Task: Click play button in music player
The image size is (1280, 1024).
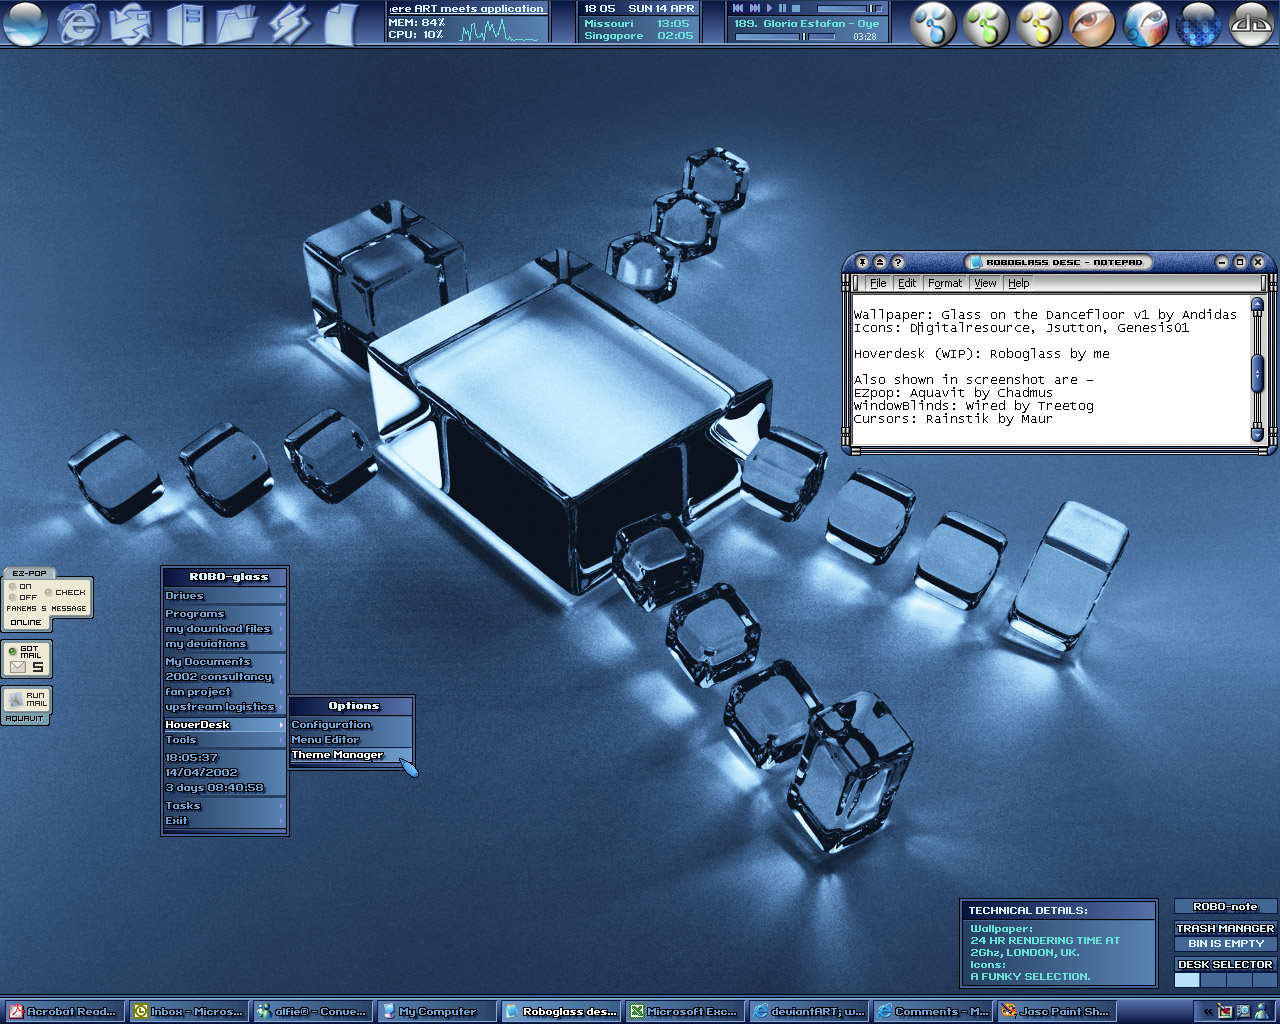Action: (x=768, y=8)
